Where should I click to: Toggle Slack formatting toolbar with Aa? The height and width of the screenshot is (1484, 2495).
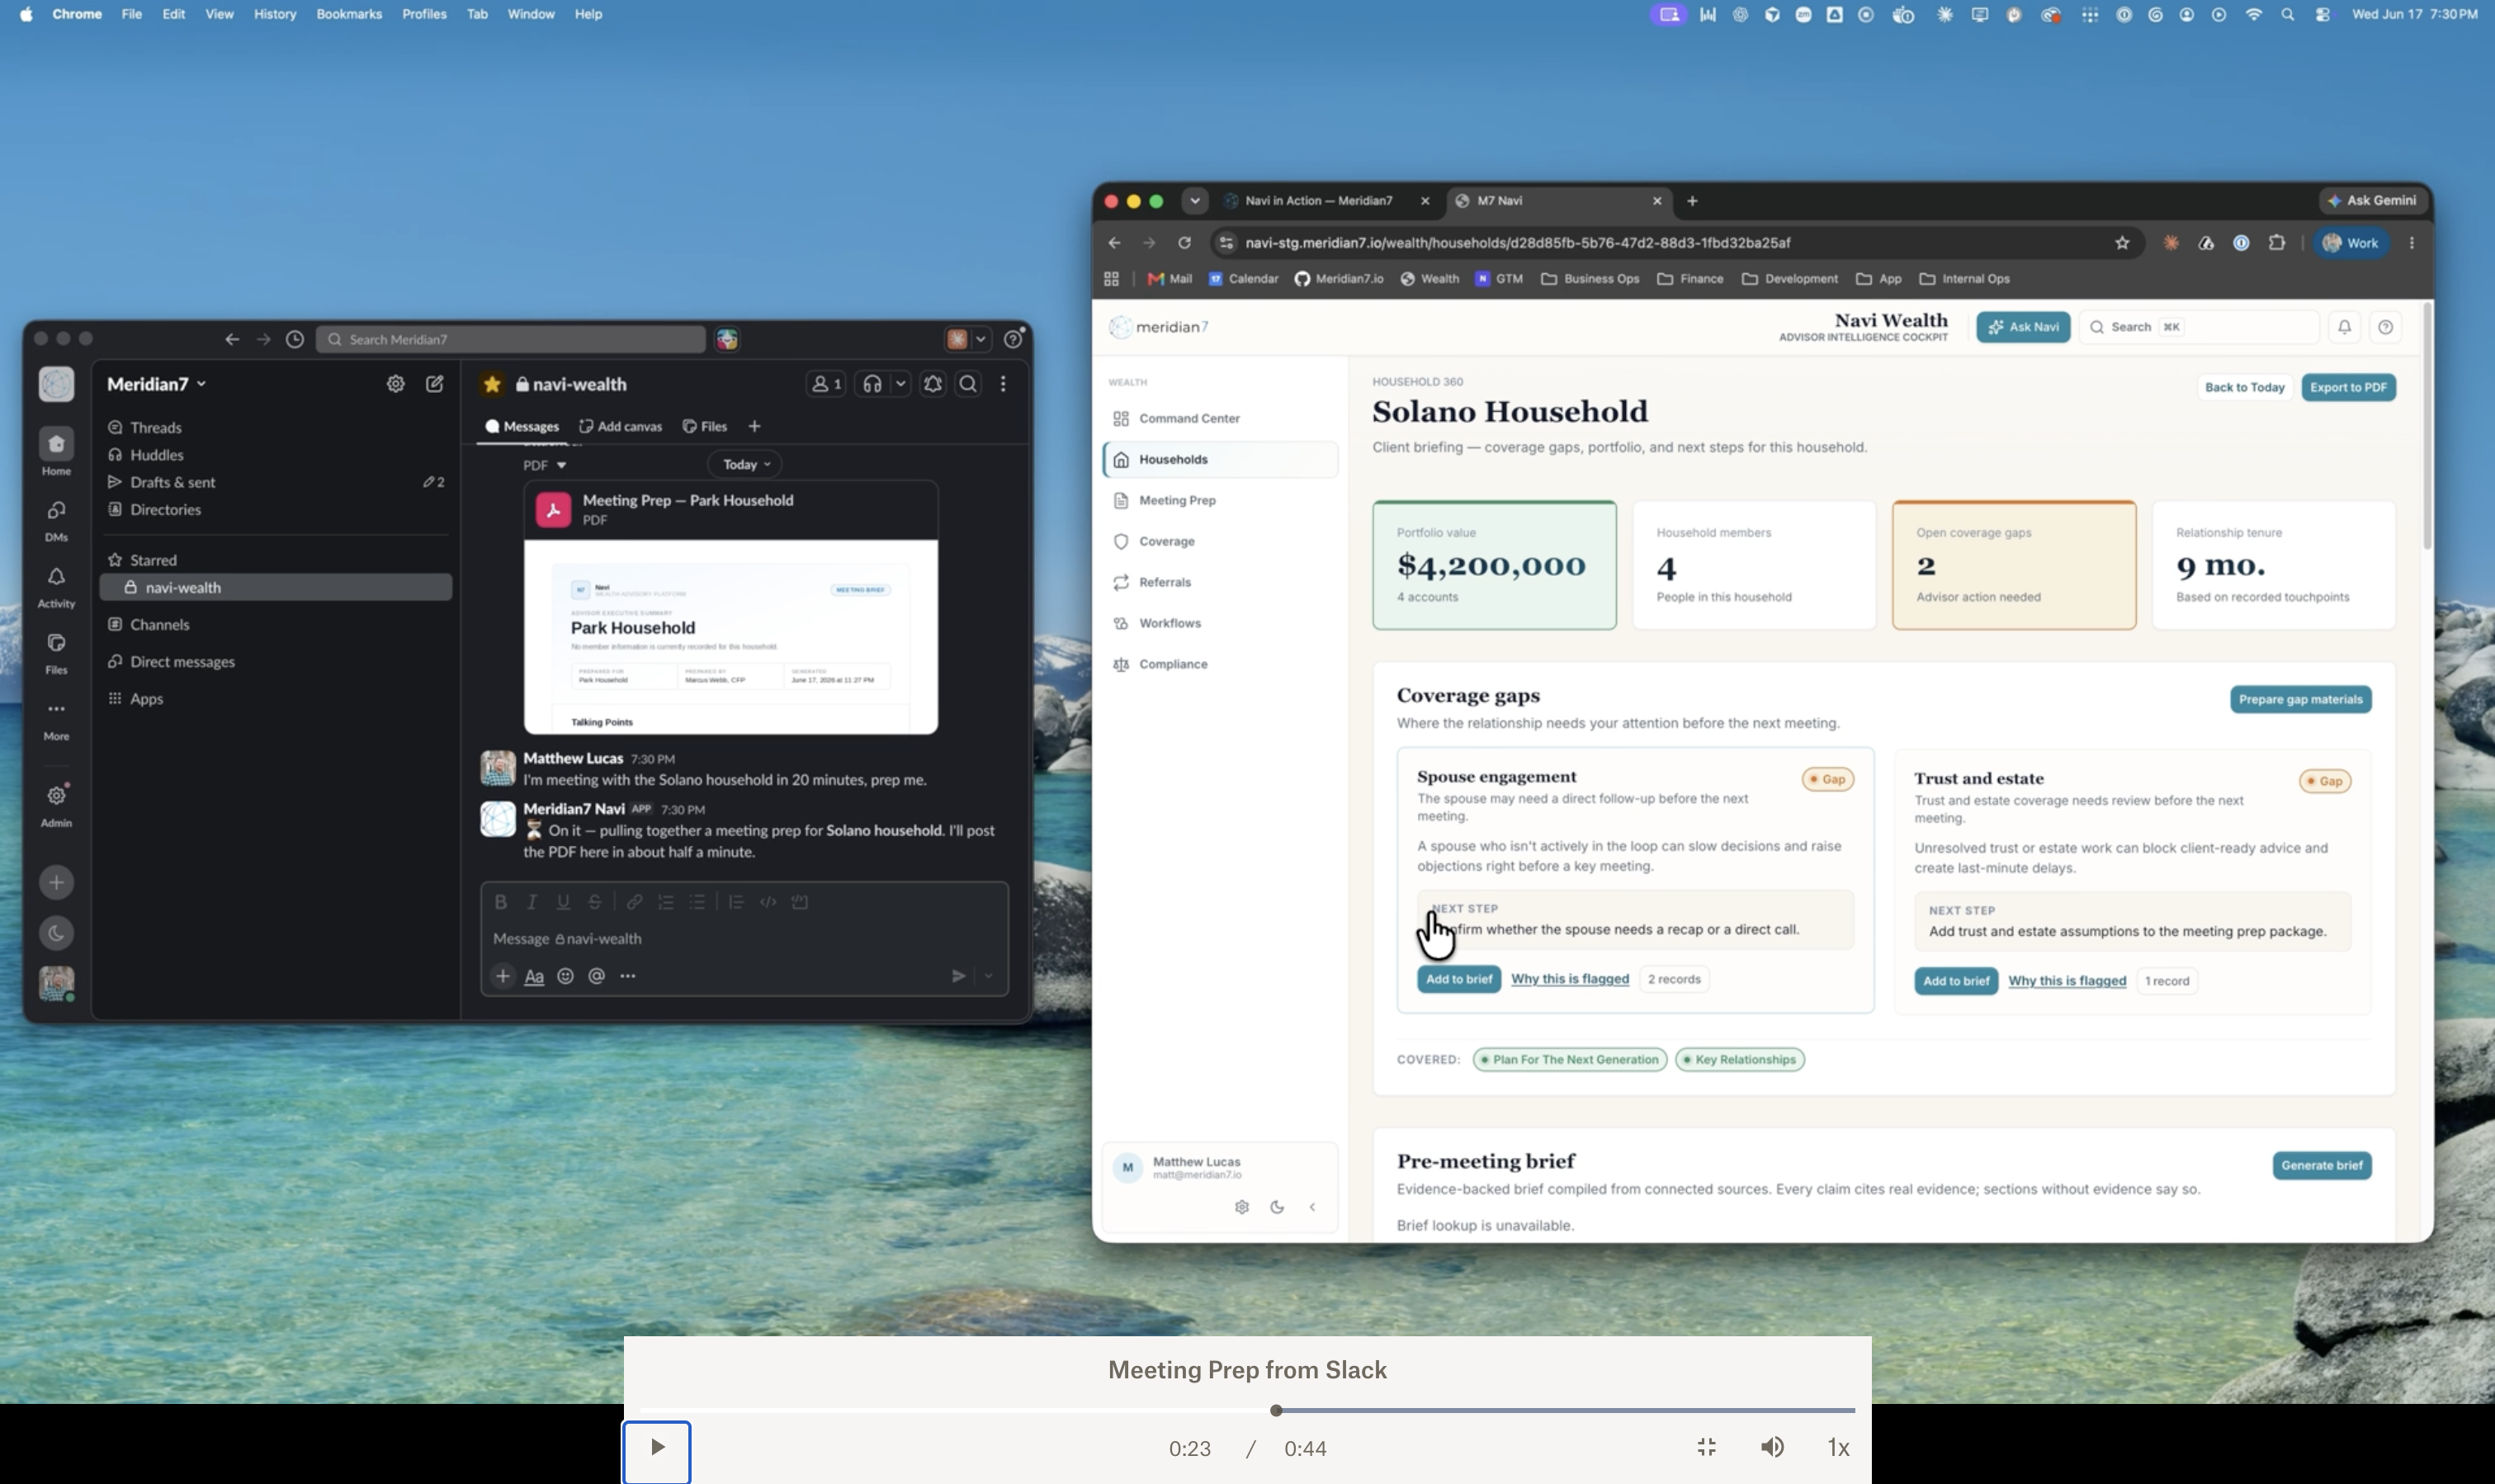[x=534, y=976]
